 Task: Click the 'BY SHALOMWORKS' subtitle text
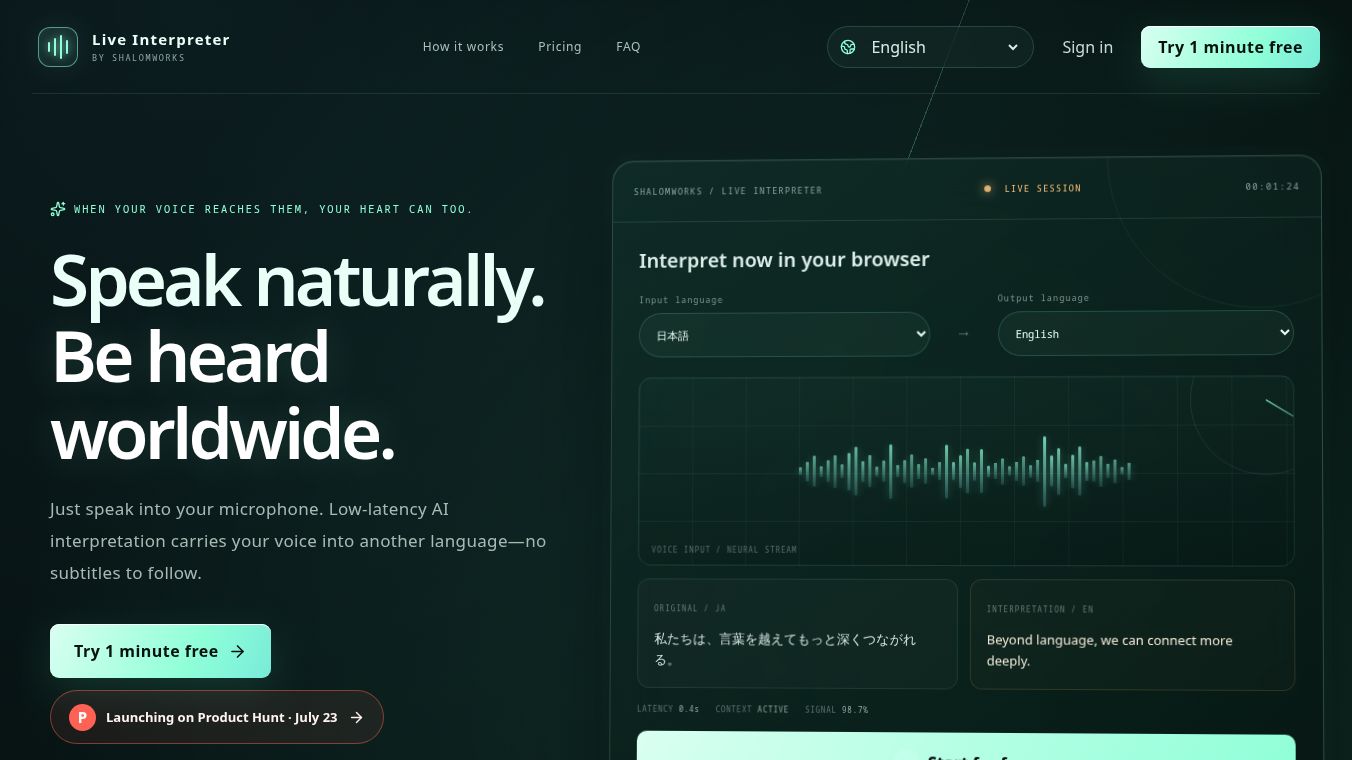coord(138,58)
